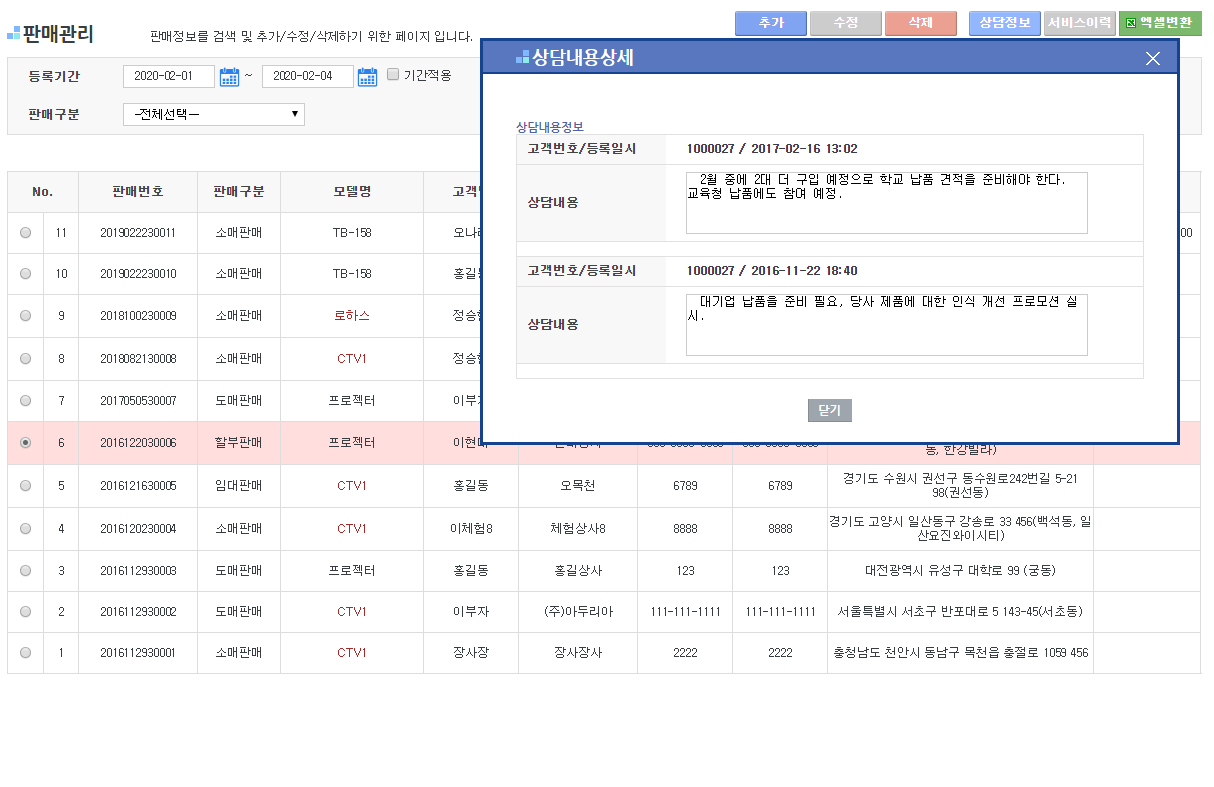
Task: Close the 상담내용상세 dialog with X
Action: click(1152, 59)
